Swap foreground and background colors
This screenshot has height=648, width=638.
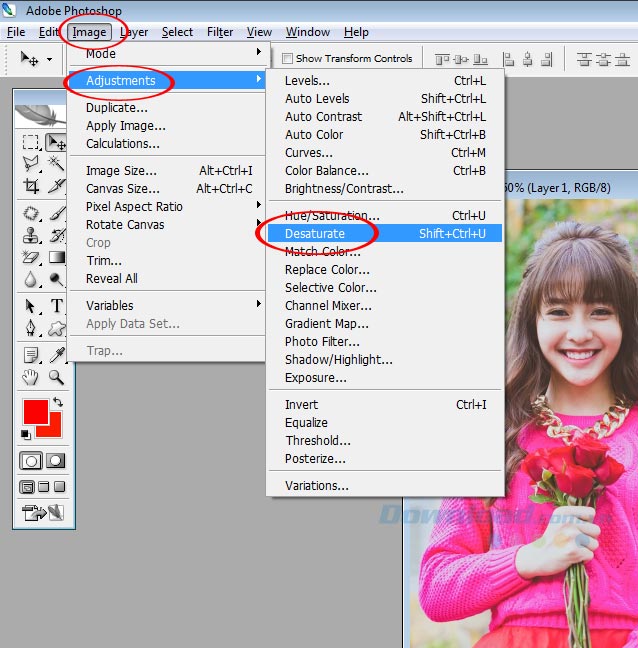57,403
